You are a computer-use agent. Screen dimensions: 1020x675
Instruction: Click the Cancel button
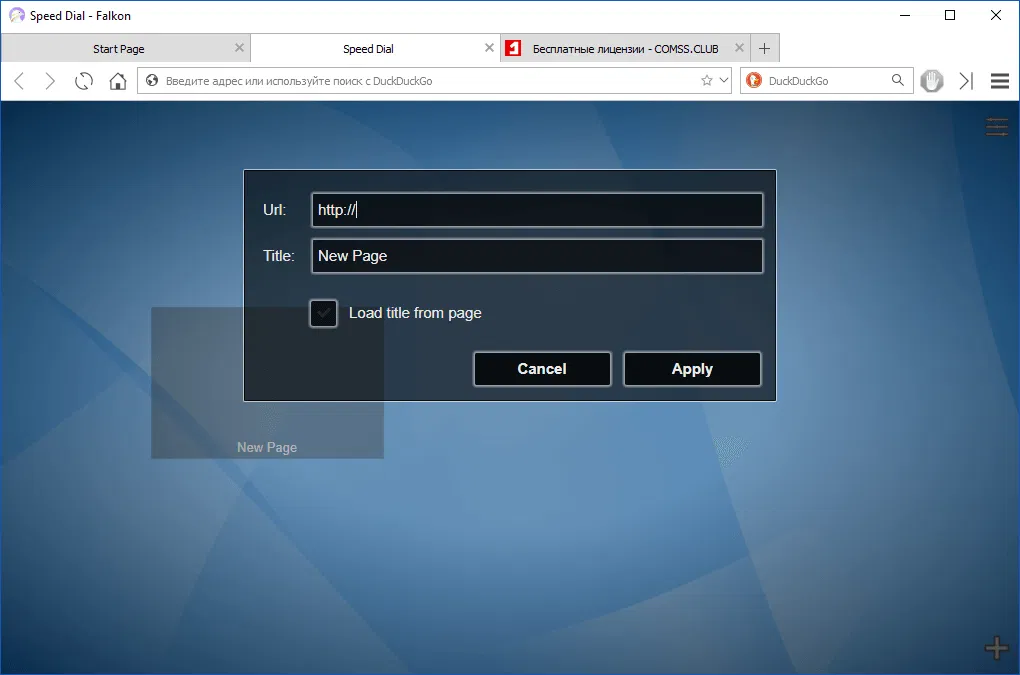[542, 369]
